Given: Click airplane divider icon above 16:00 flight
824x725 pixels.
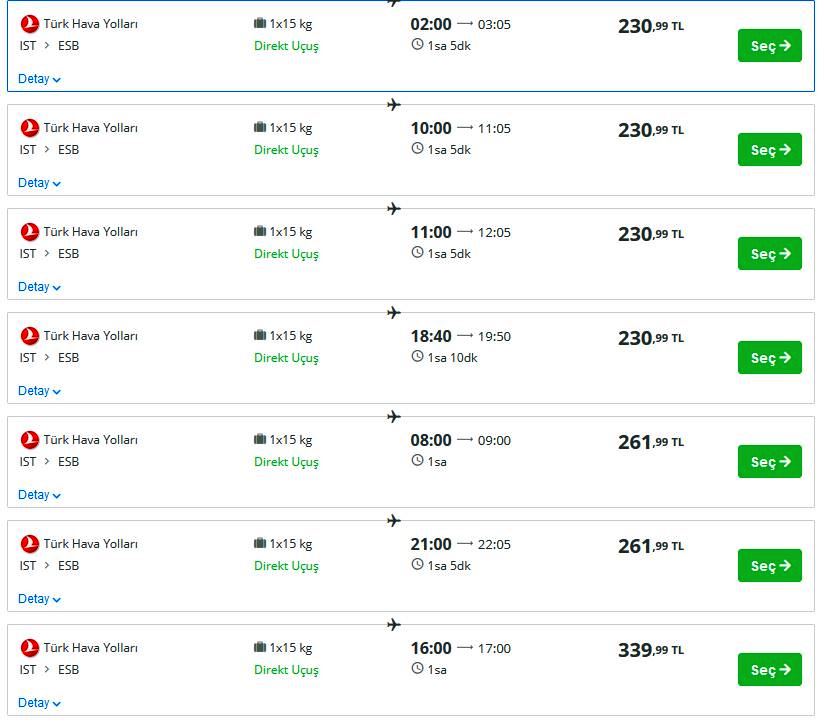Looking at the screenshot, I should point(394,625).
